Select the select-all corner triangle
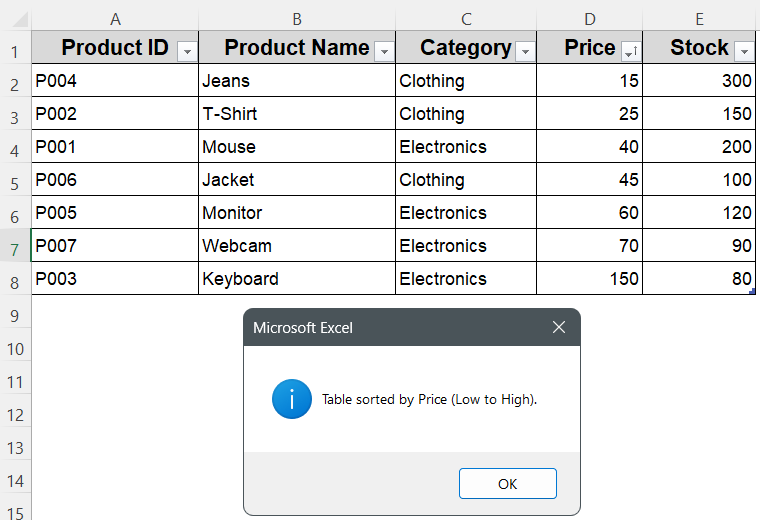Screen dimensions: 760x520 (16, 19)
